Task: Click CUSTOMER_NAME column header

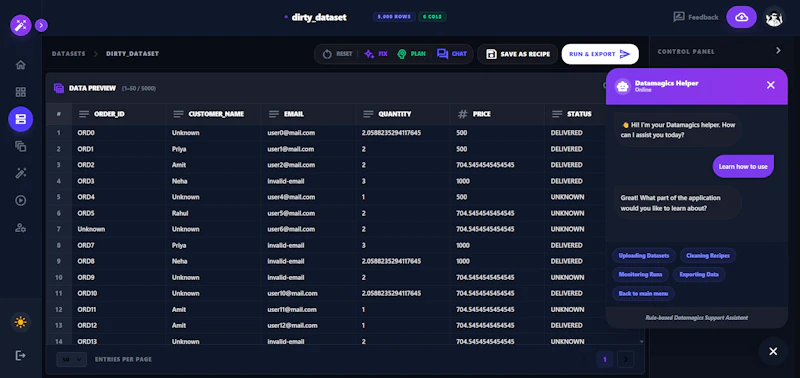Action: [x=214, y=114]
